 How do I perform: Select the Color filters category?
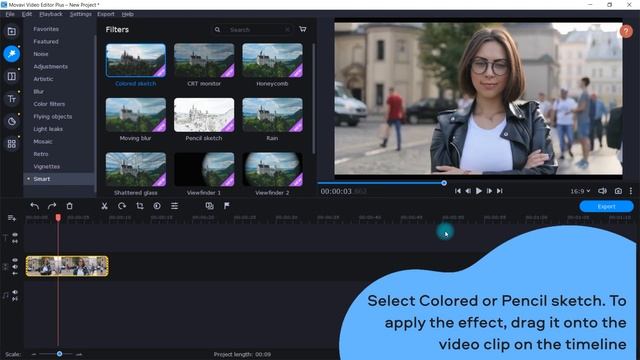[49, 104]
